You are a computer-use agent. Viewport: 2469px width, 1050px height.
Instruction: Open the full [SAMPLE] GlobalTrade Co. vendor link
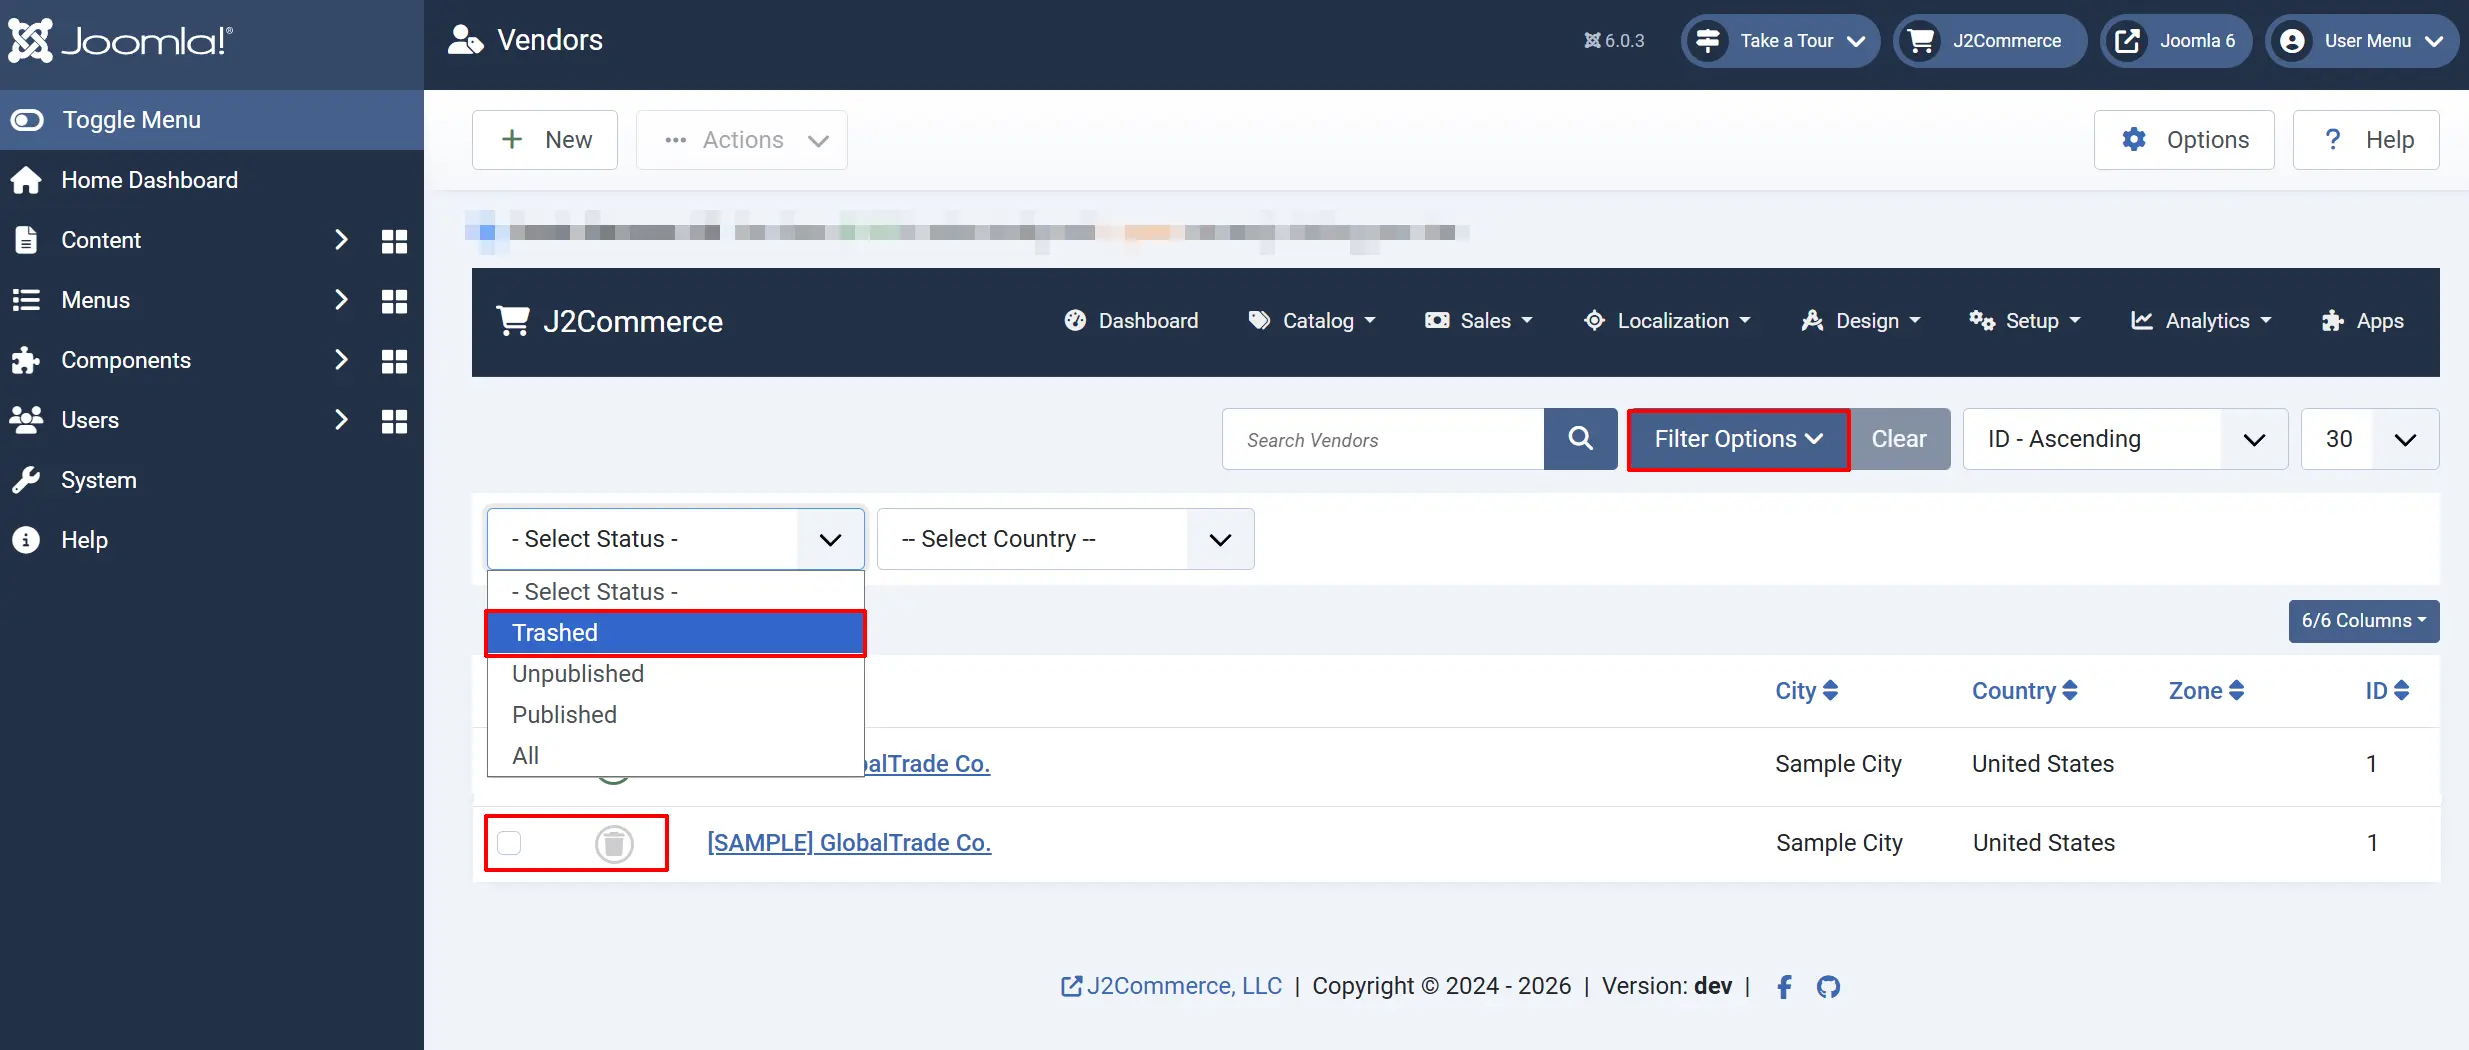(849, 843)
